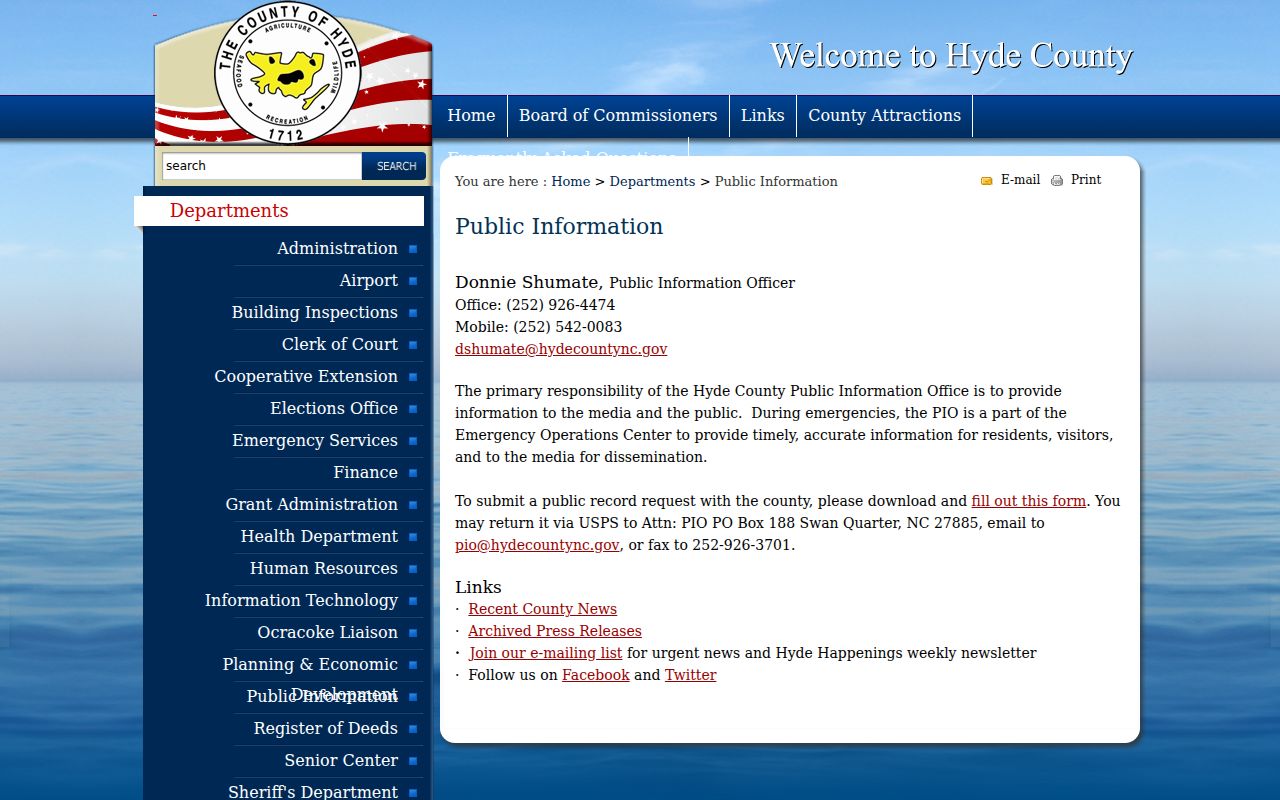Open Archived Press Releases link
The image size is (1280, 800).
(555, 631)
